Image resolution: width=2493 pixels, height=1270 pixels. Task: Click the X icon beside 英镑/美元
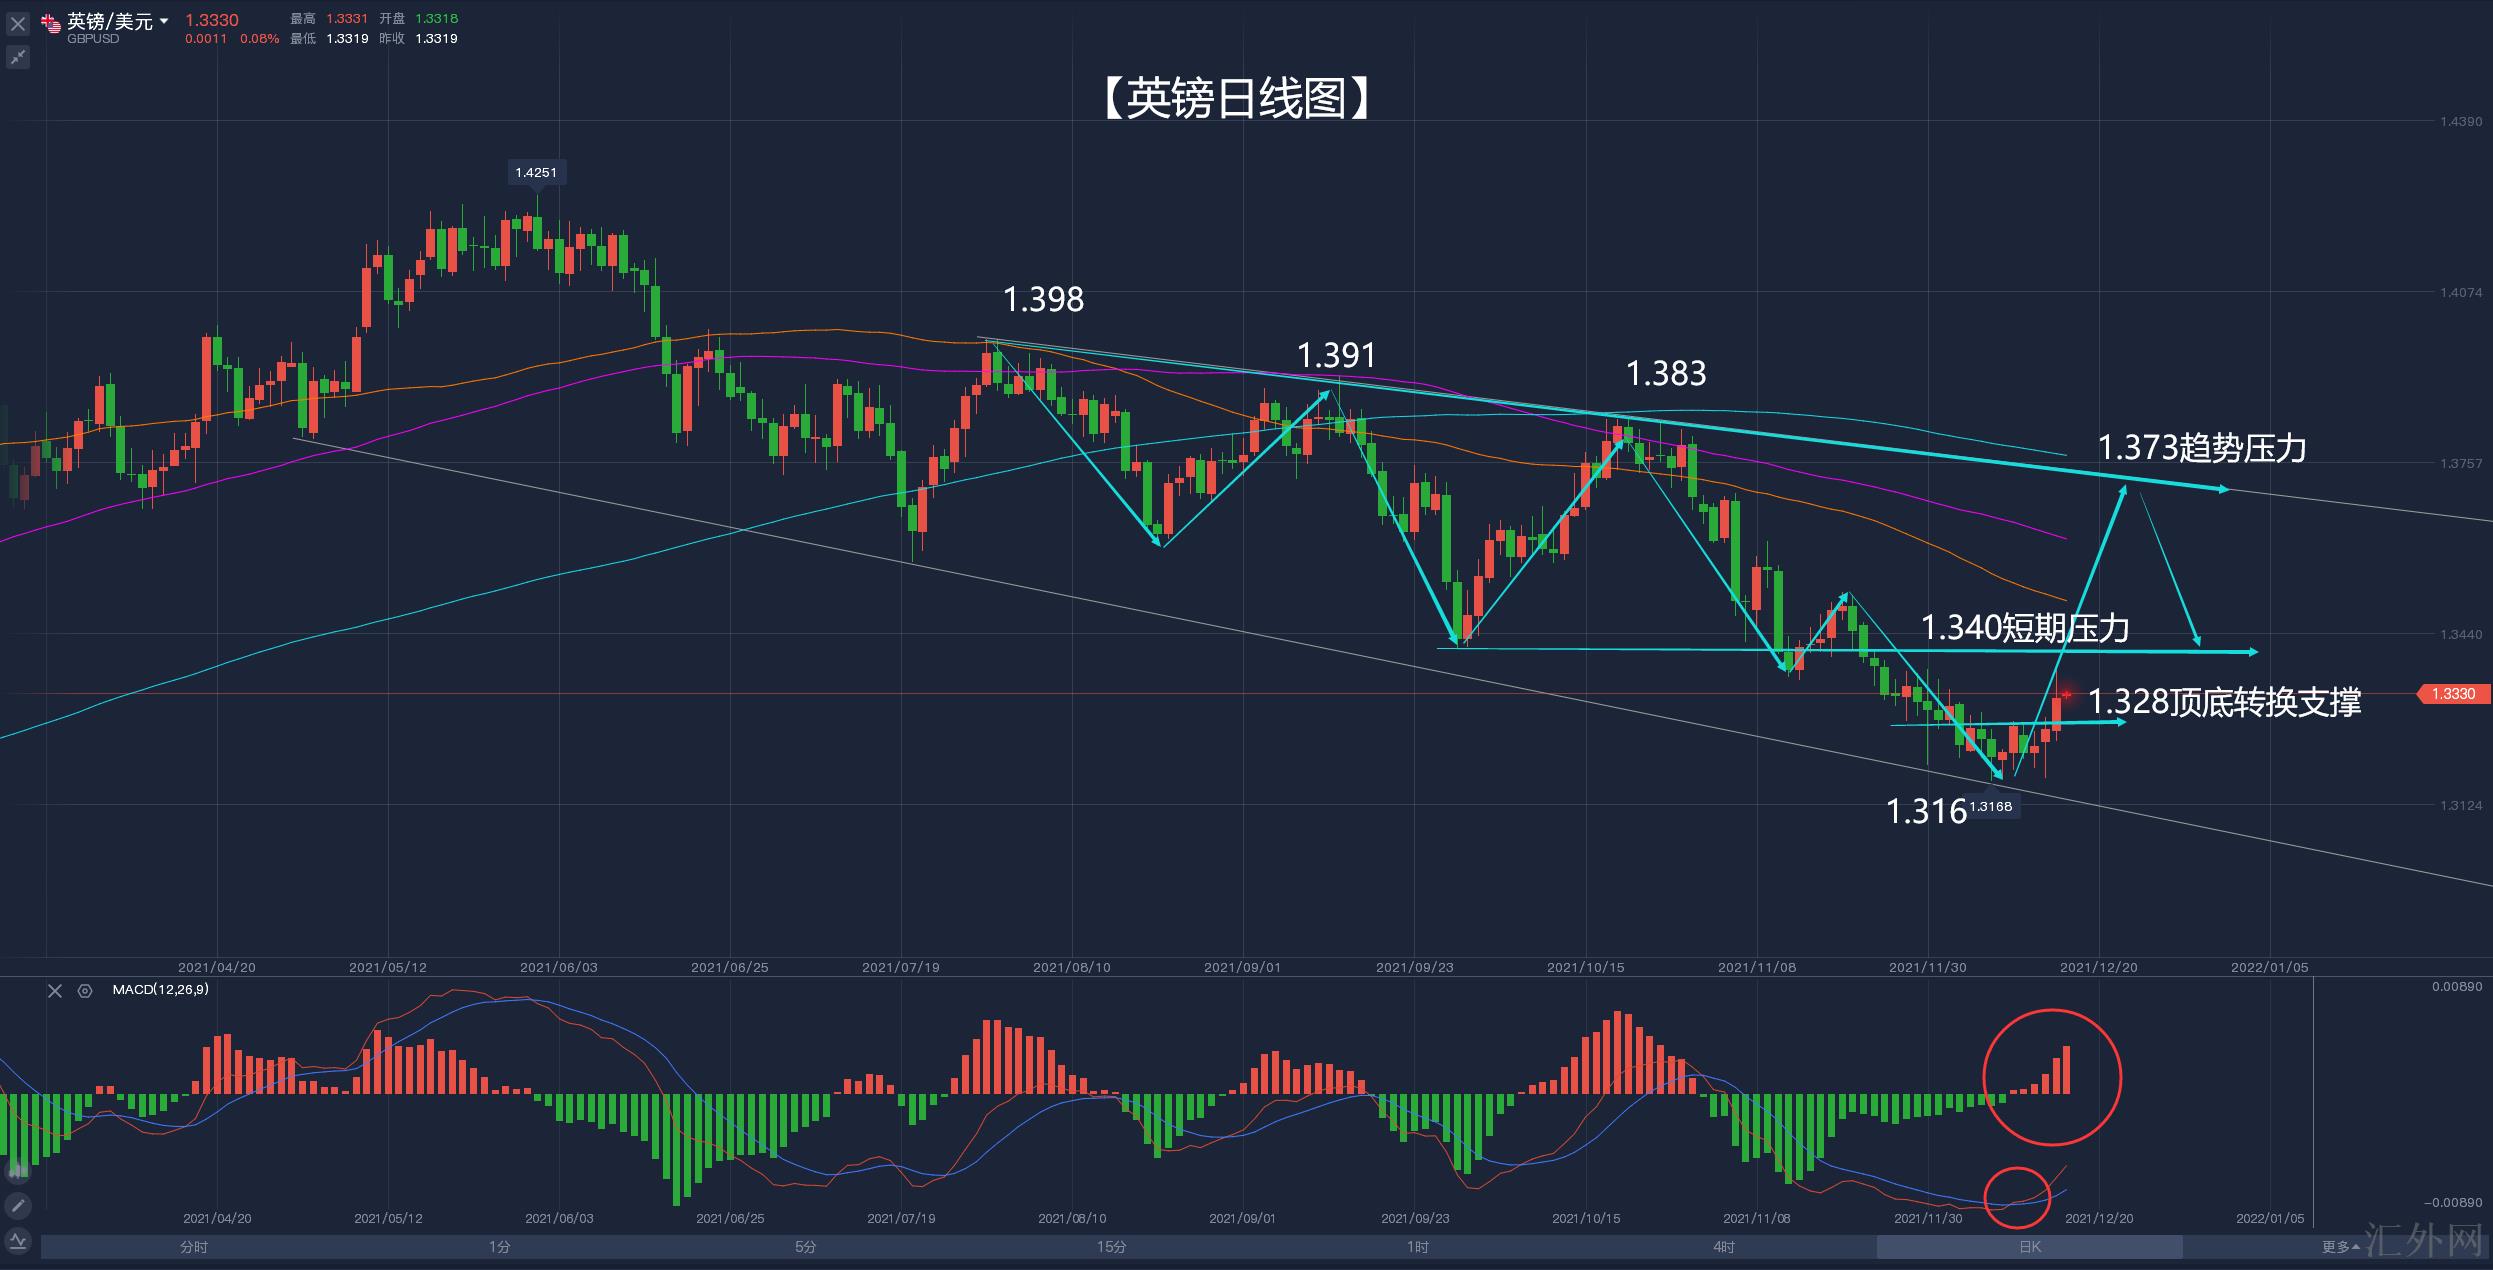coord(18,23)
